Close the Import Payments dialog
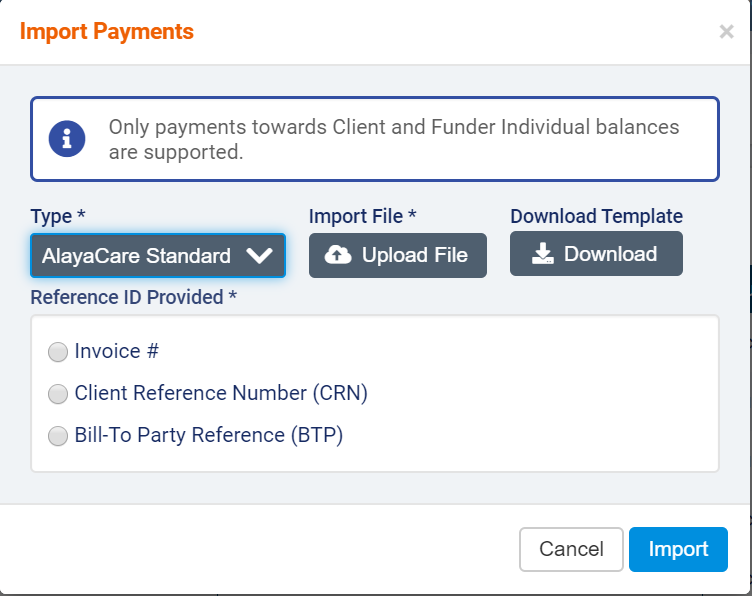Screen dimensions: 752x596 726,32
